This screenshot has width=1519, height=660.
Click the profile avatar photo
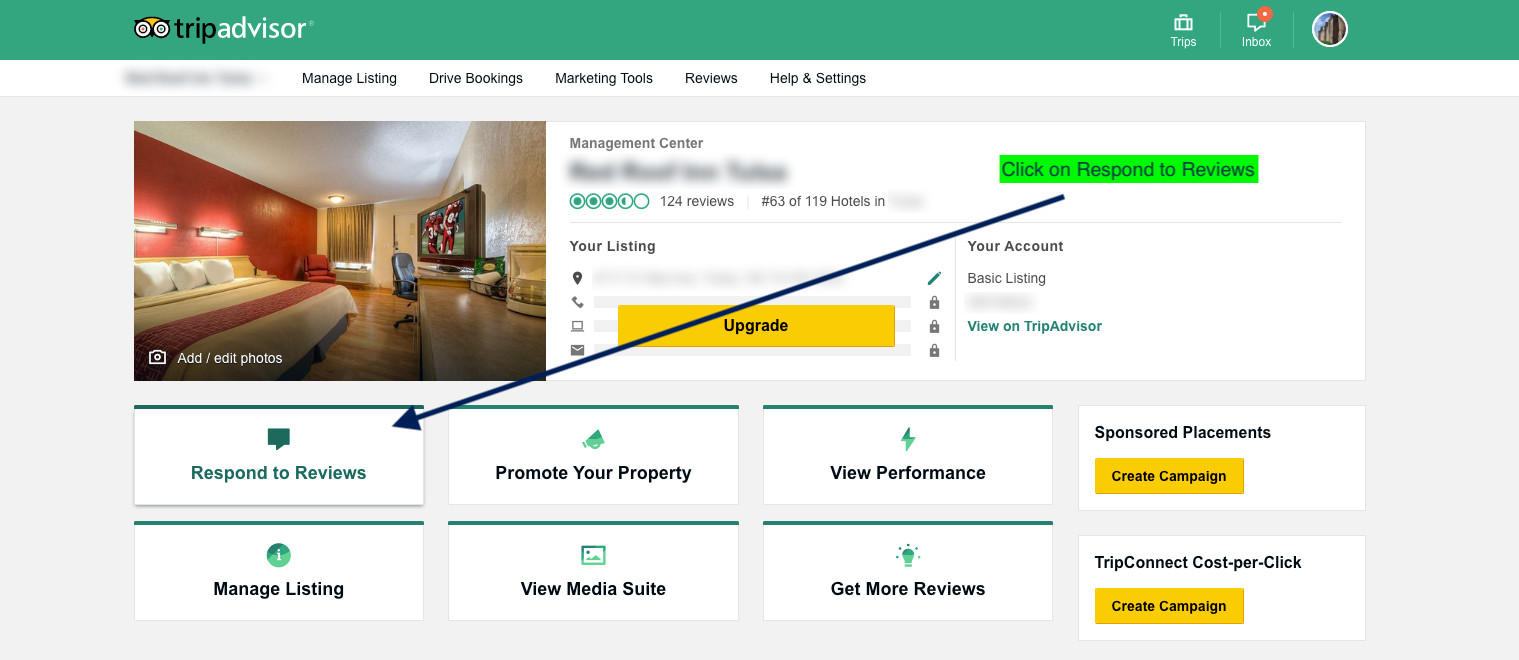tap(1329, 29)
